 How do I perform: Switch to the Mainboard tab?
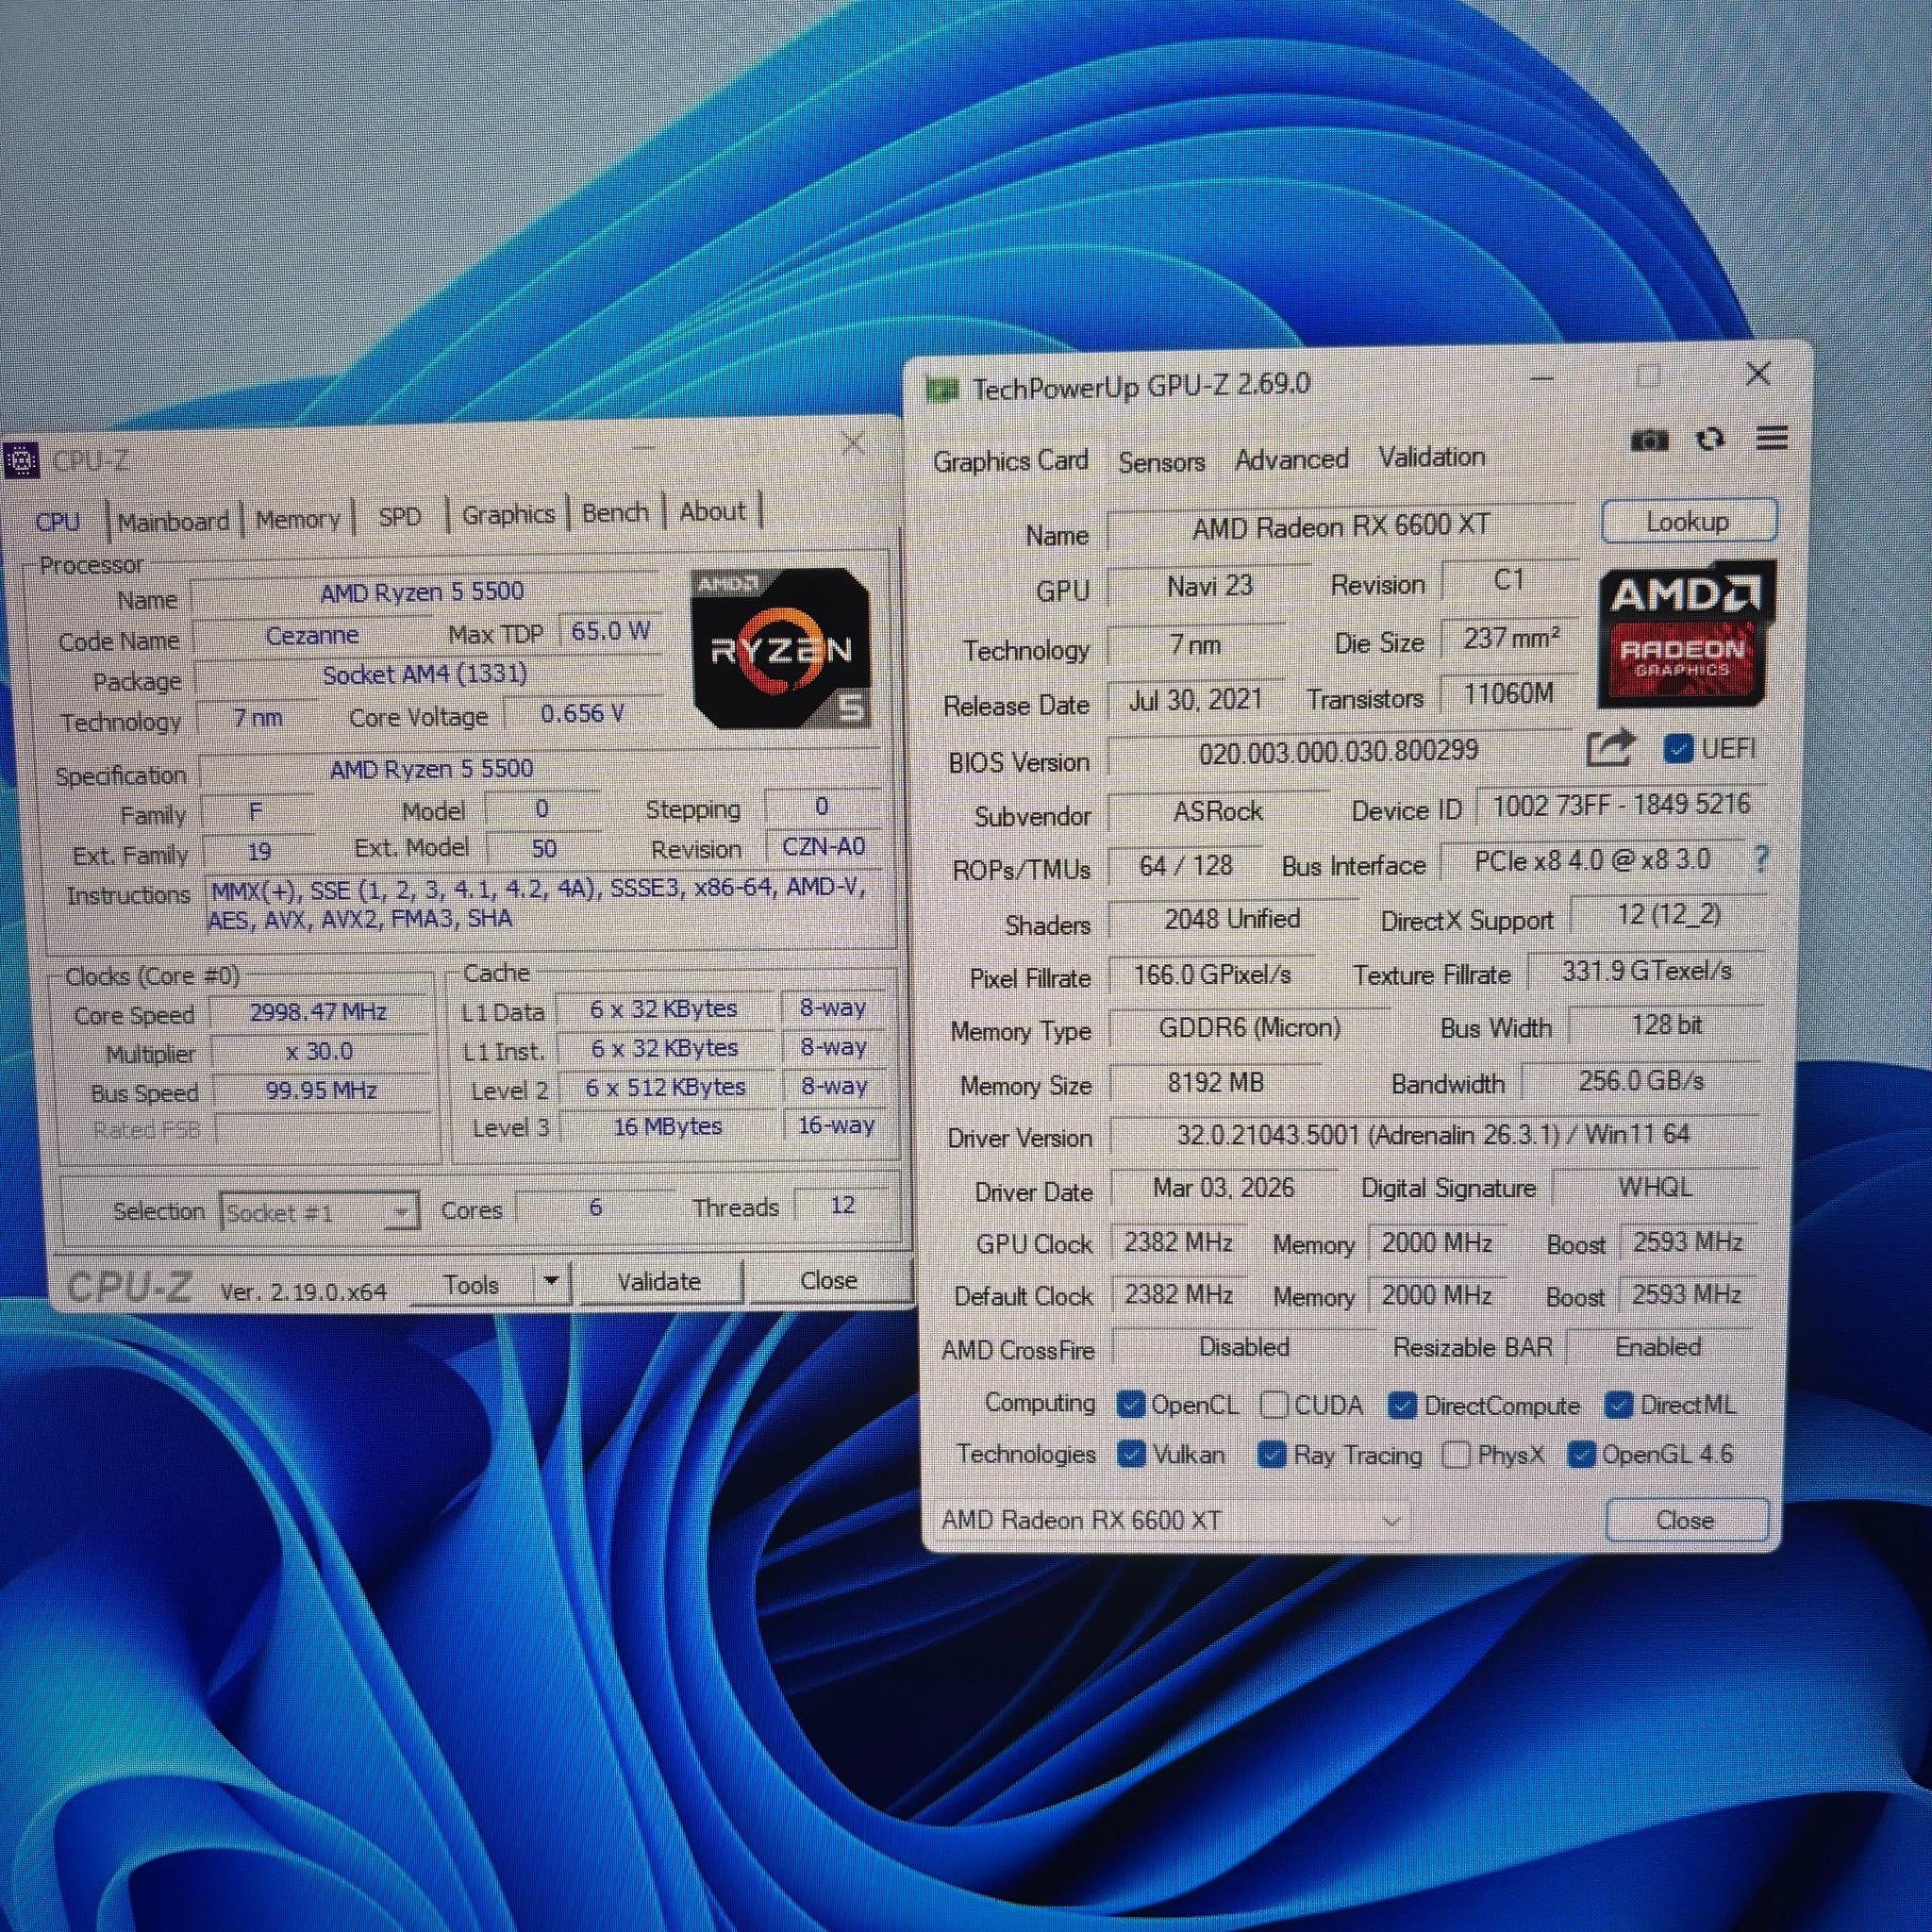[173, 521]
